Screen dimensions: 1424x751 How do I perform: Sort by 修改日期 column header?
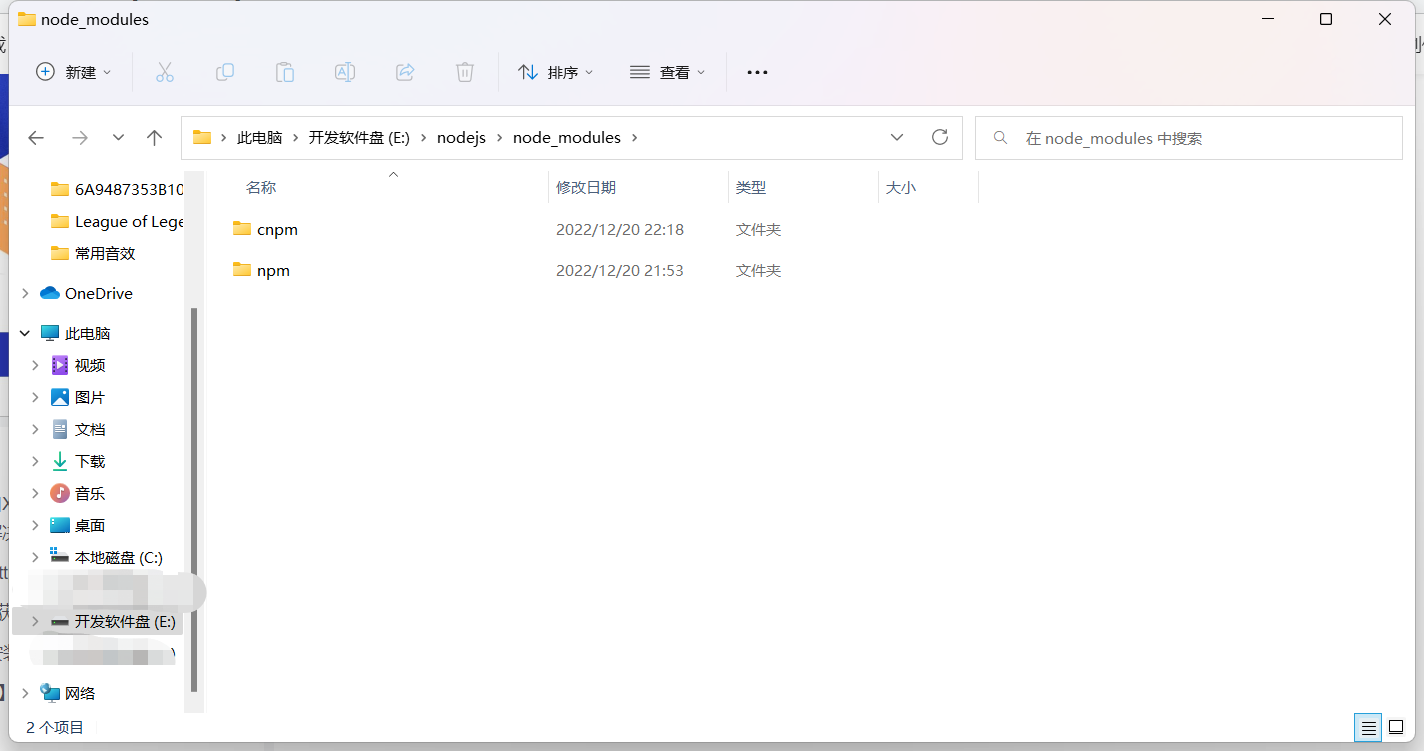click(x=586, y=187)
